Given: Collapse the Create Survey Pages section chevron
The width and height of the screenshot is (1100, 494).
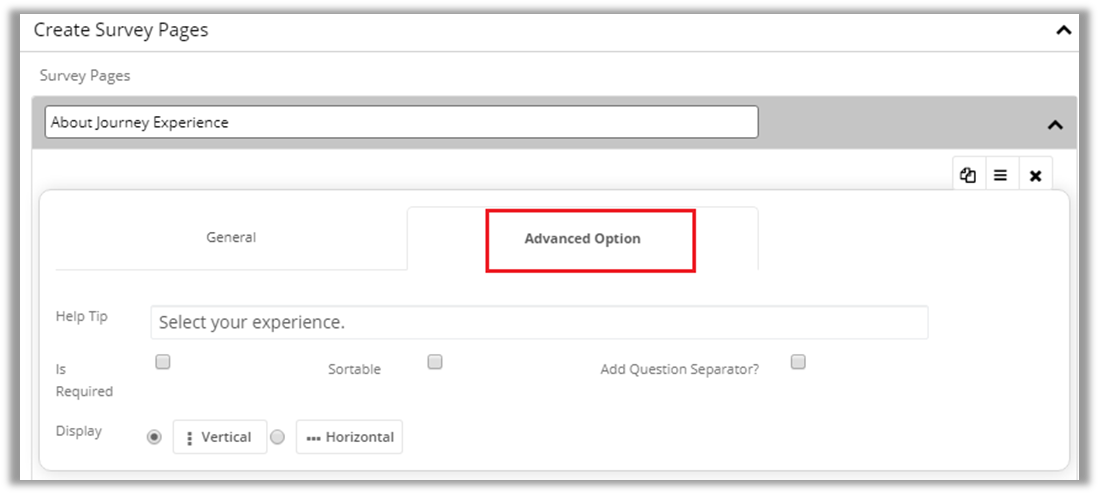Looking at the screenshot, I should tap(1062, 30).
